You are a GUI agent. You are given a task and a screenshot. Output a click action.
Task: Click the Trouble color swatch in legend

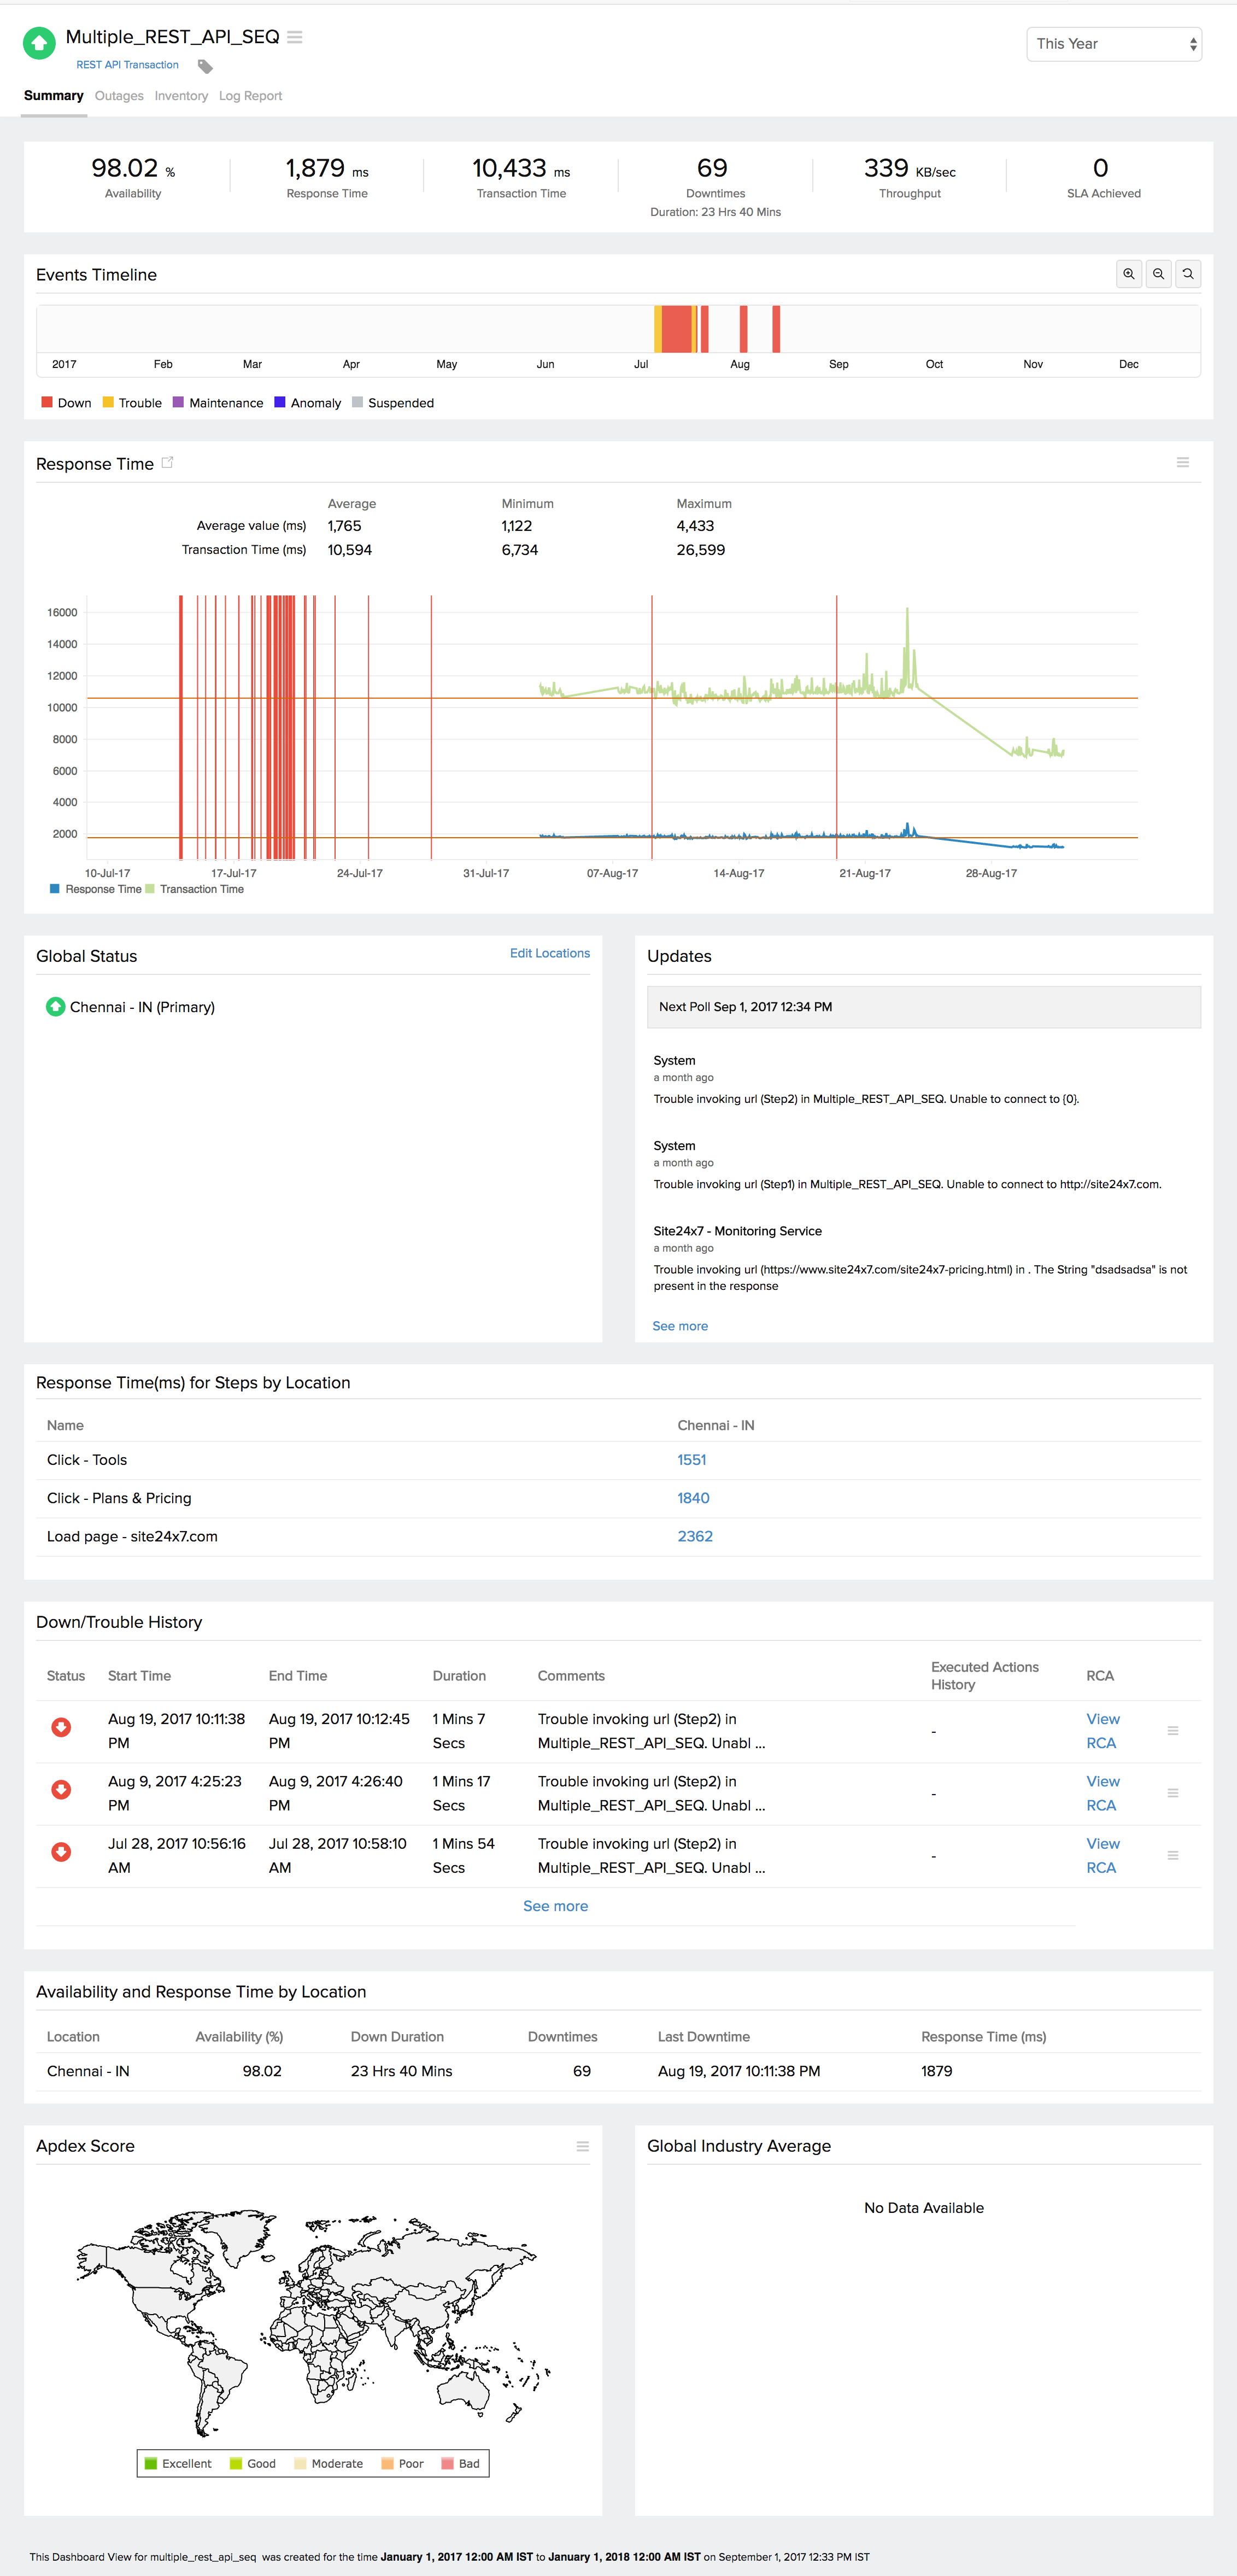(x=108, y=403)
